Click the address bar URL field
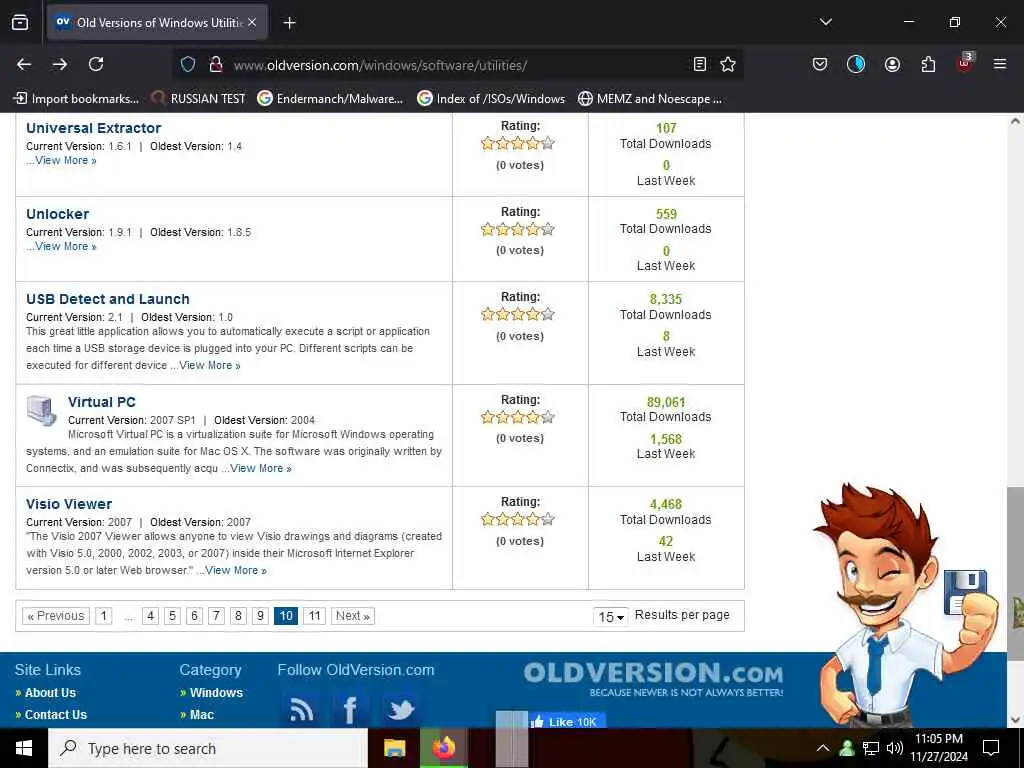The image size is (1024, 768). click(457, 65)
